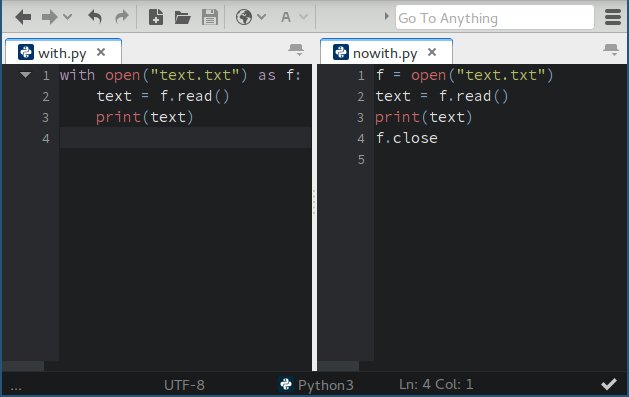Click the 'as' keyword in with.py
The image size is (629, 397).
coord(267,76)
